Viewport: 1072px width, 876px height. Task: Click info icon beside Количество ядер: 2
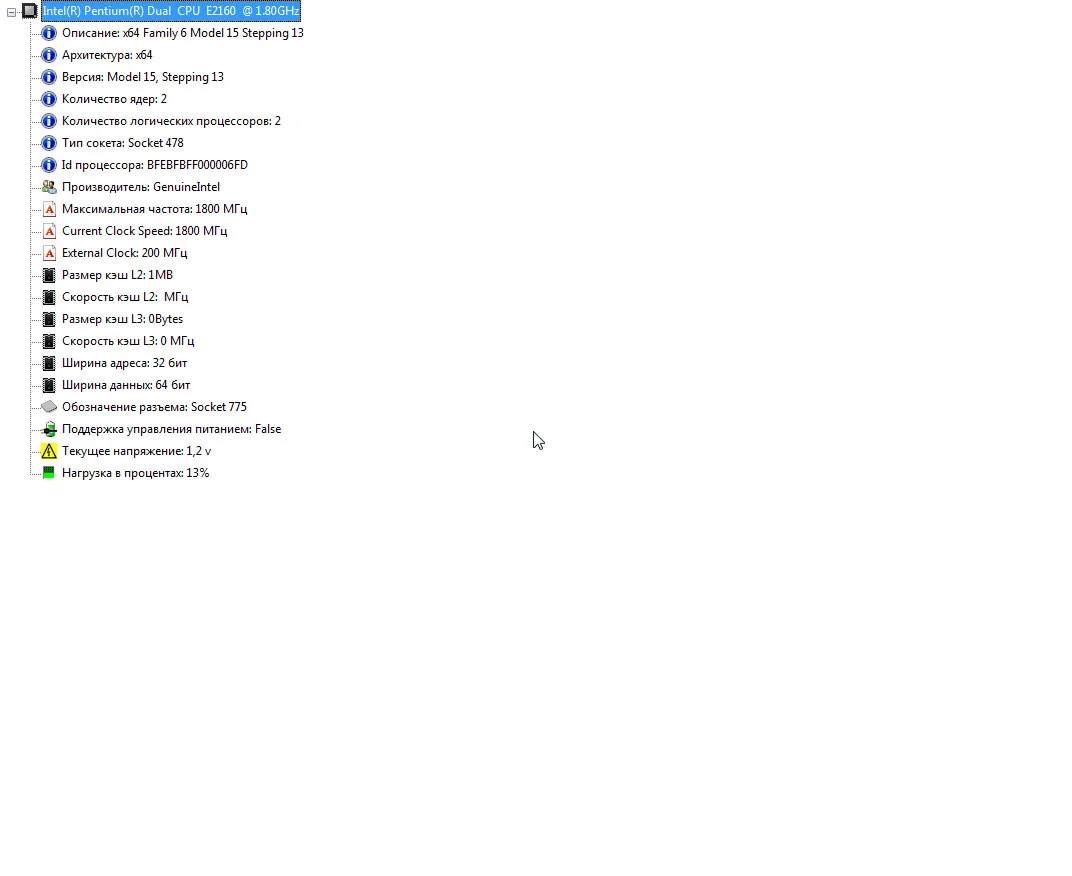click(x=49, y=99)
